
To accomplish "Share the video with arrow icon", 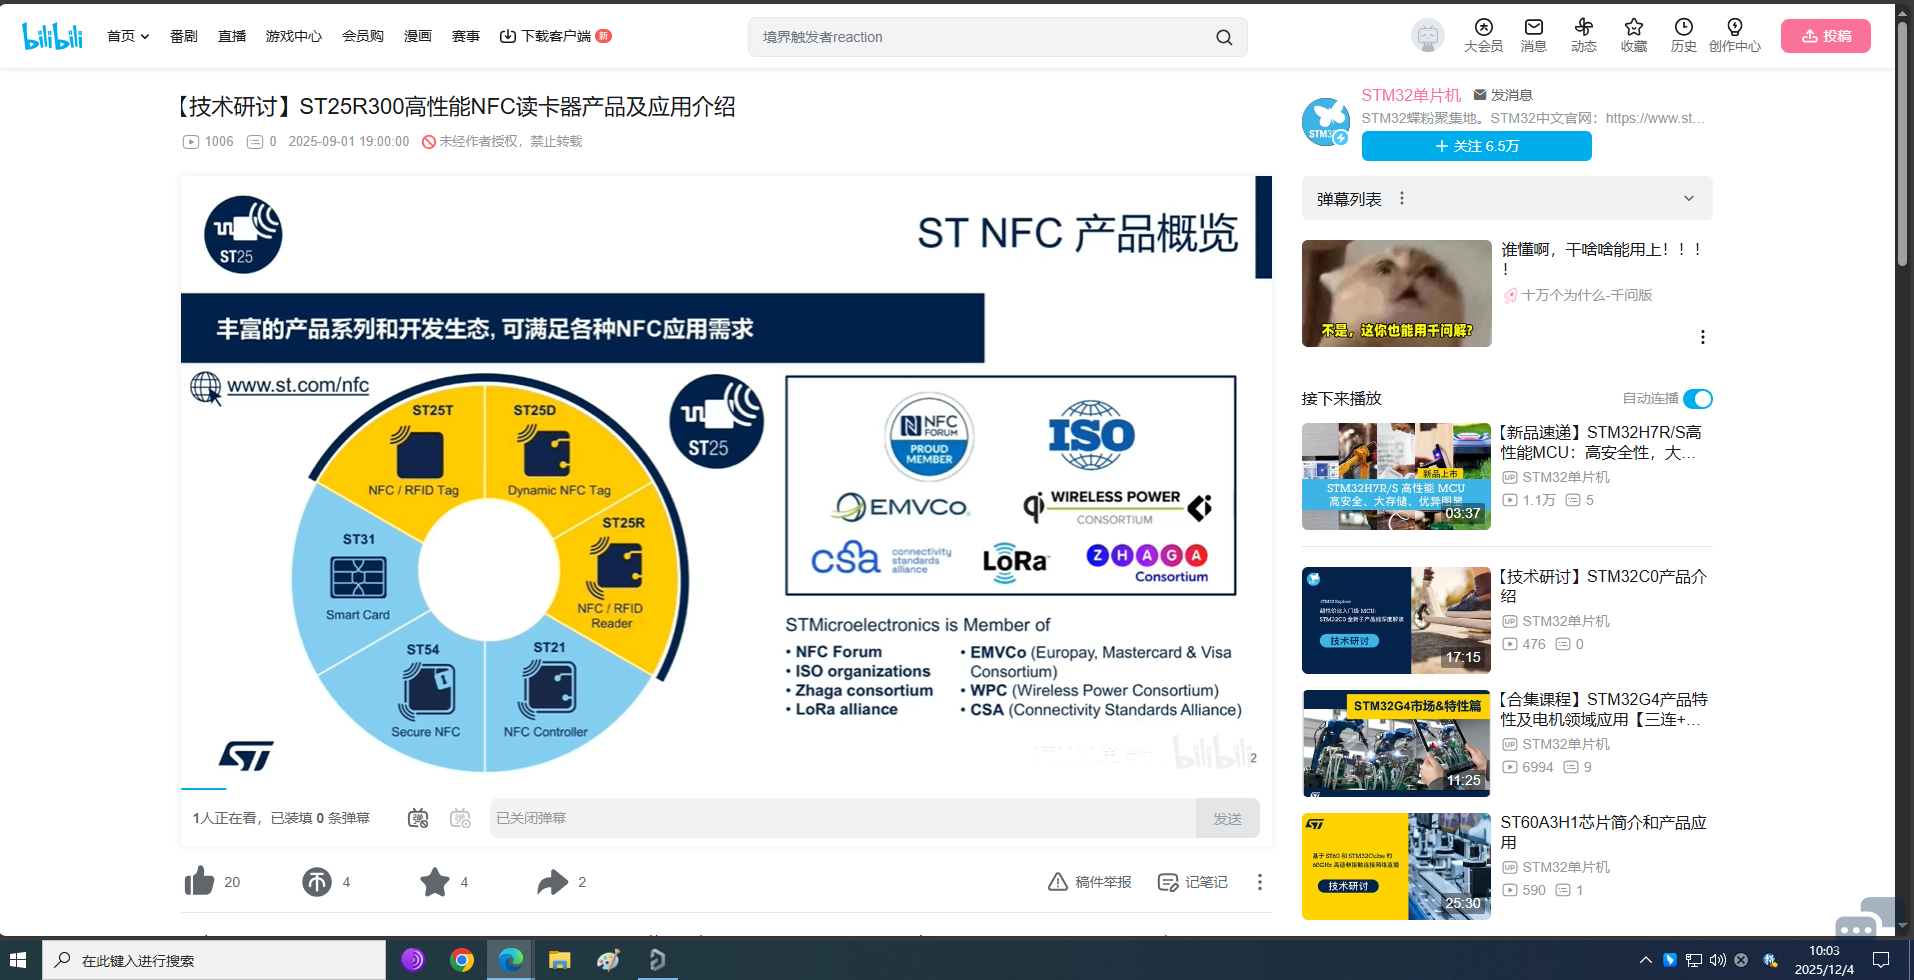I will (x=552, y=881).
